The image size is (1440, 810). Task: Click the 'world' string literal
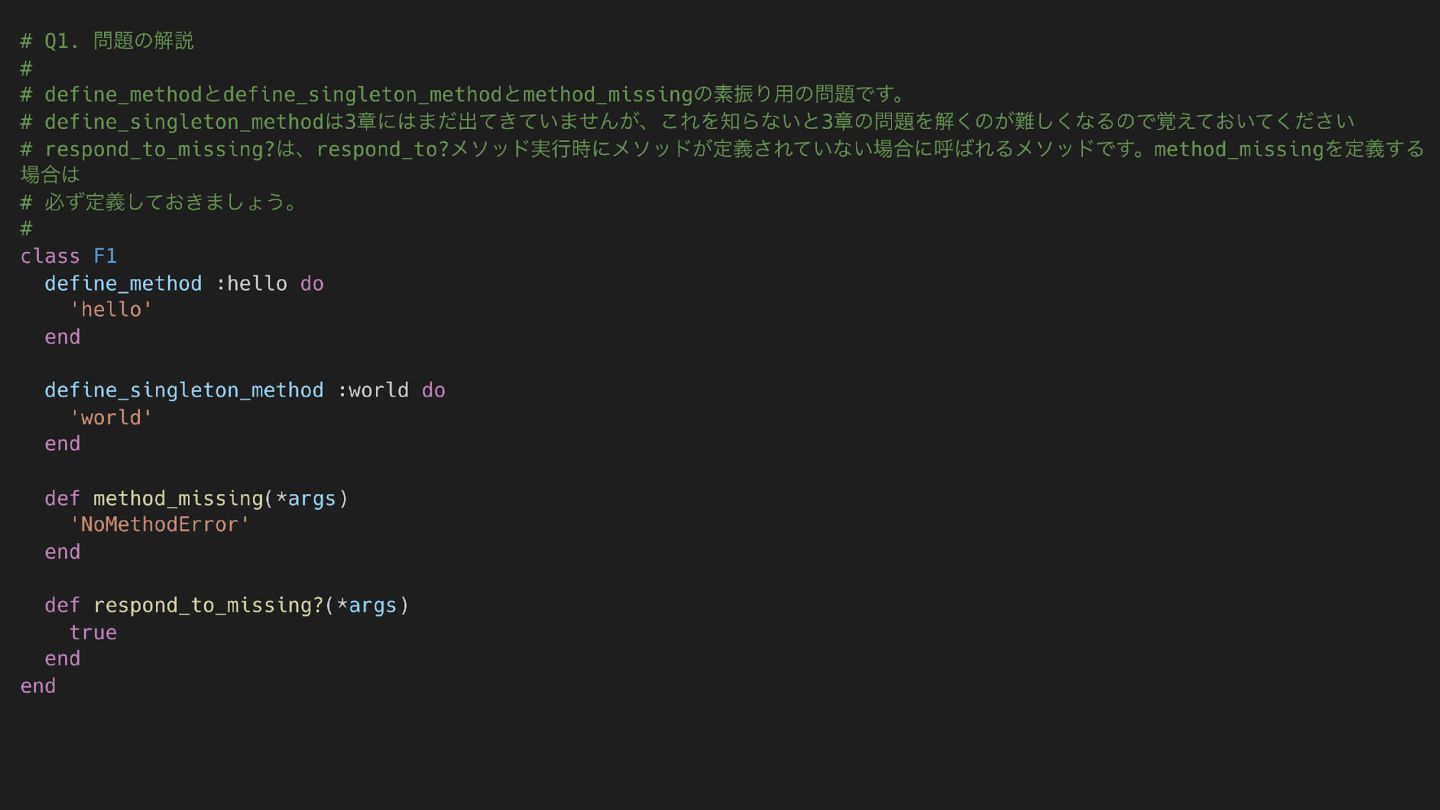click(x=111, y=417)
